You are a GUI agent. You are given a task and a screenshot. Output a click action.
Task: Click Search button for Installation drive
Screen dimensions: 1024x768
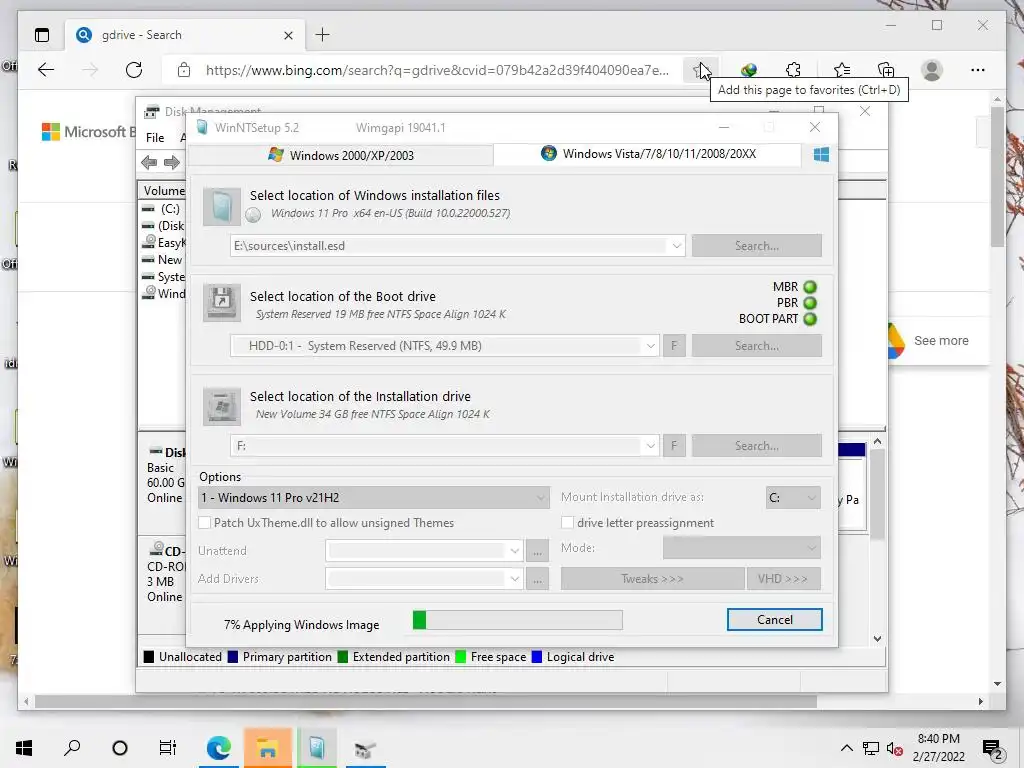coord(756,446)
